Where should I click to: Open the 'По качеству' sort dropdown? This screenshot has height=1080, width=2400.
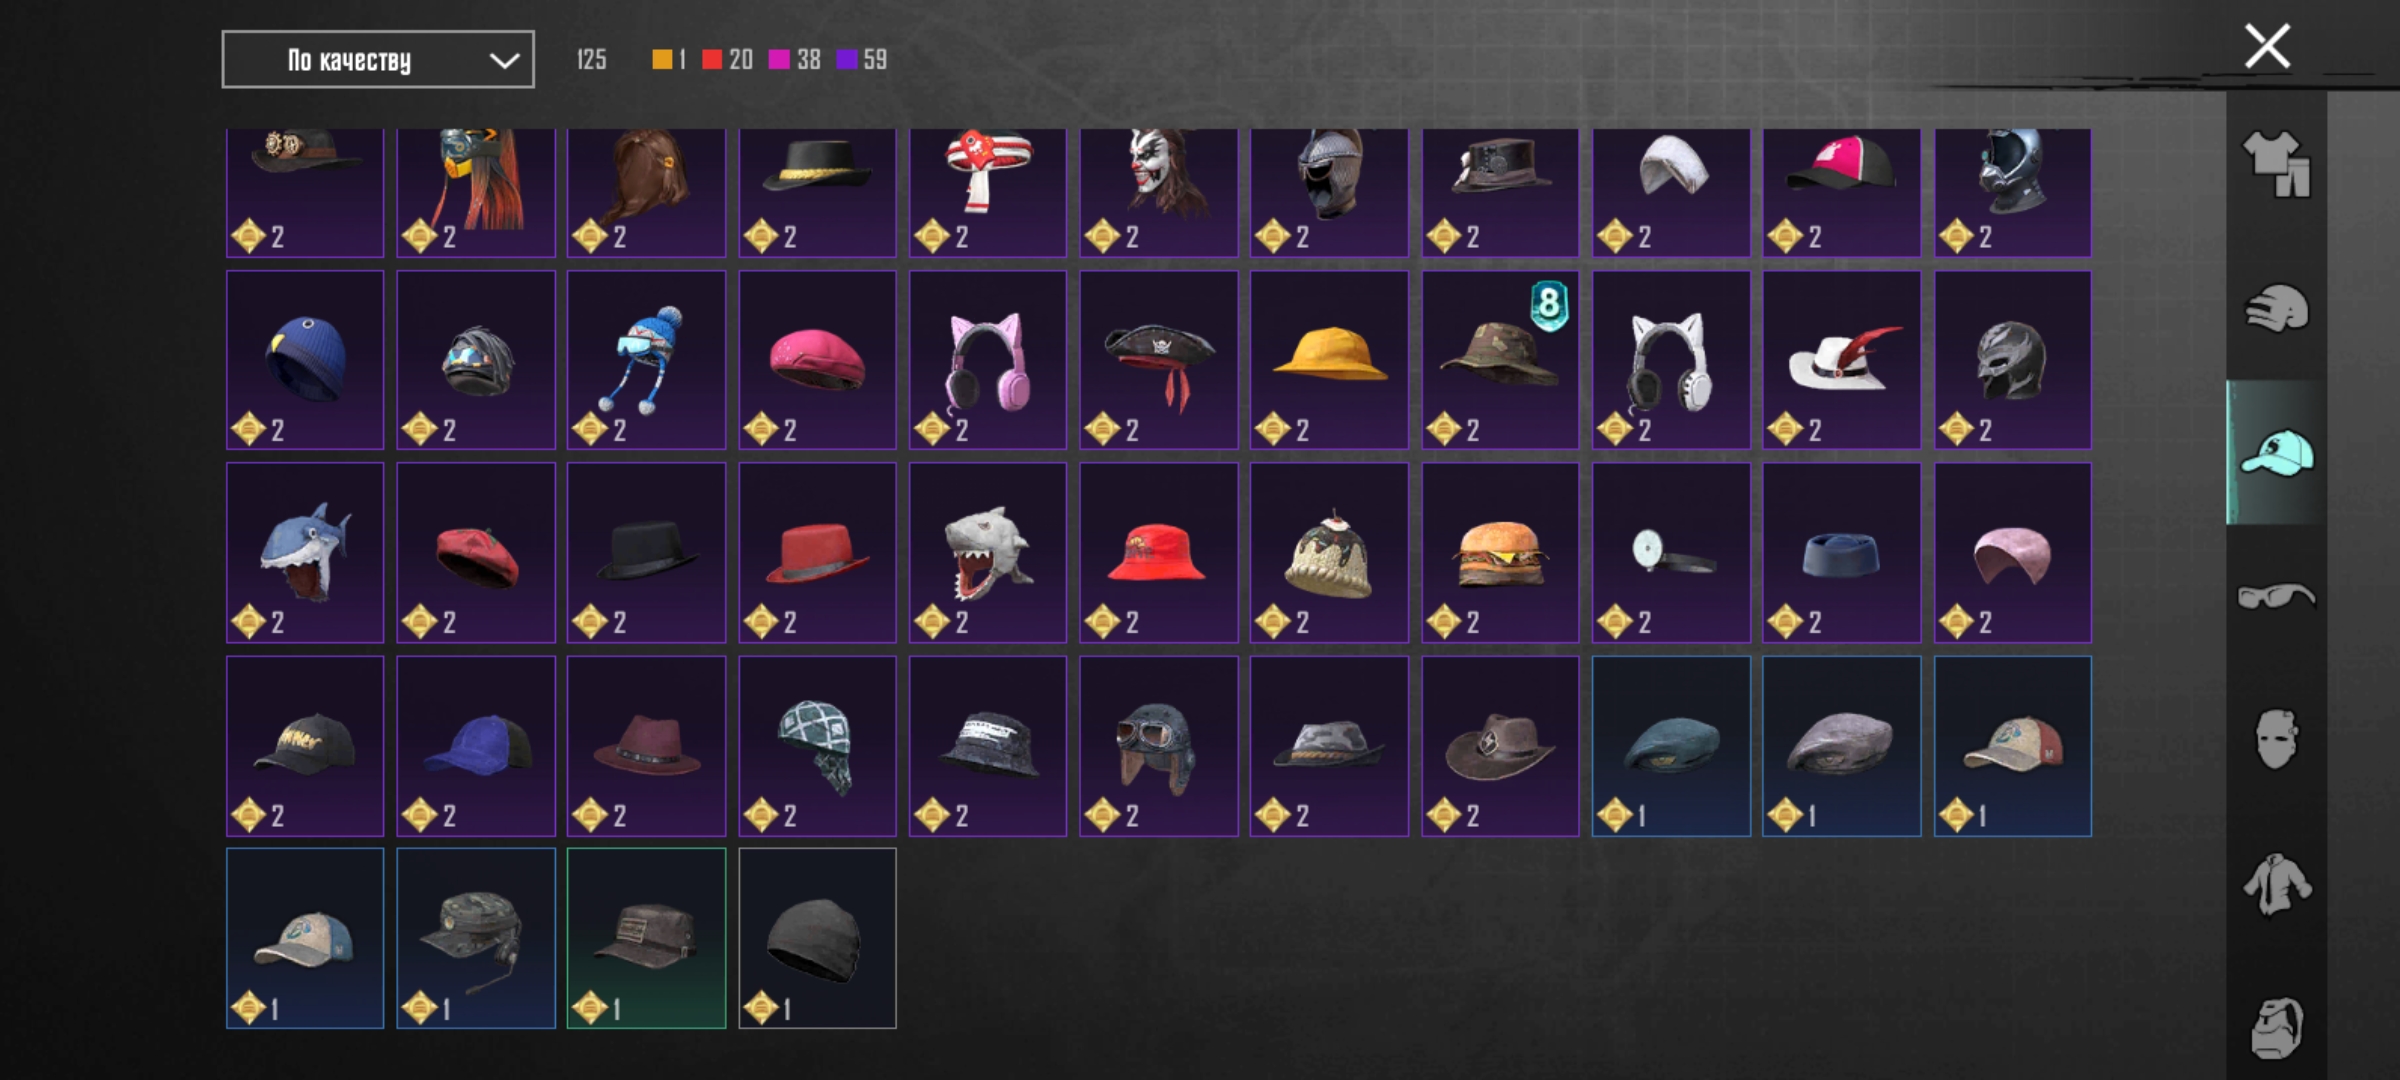(x=378, y=60)
